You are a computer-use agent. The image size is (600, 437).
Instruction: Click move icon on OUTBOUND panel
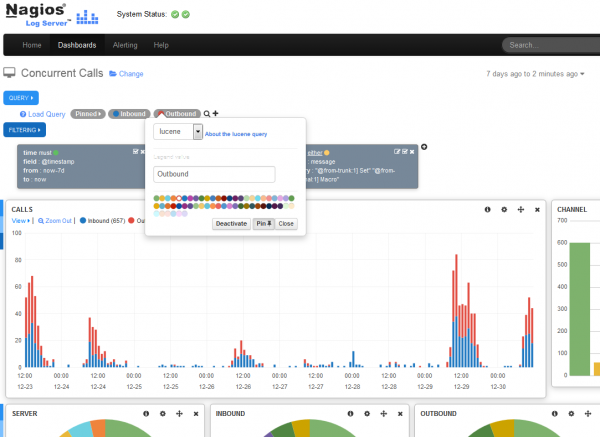click(x=588, y=413)
